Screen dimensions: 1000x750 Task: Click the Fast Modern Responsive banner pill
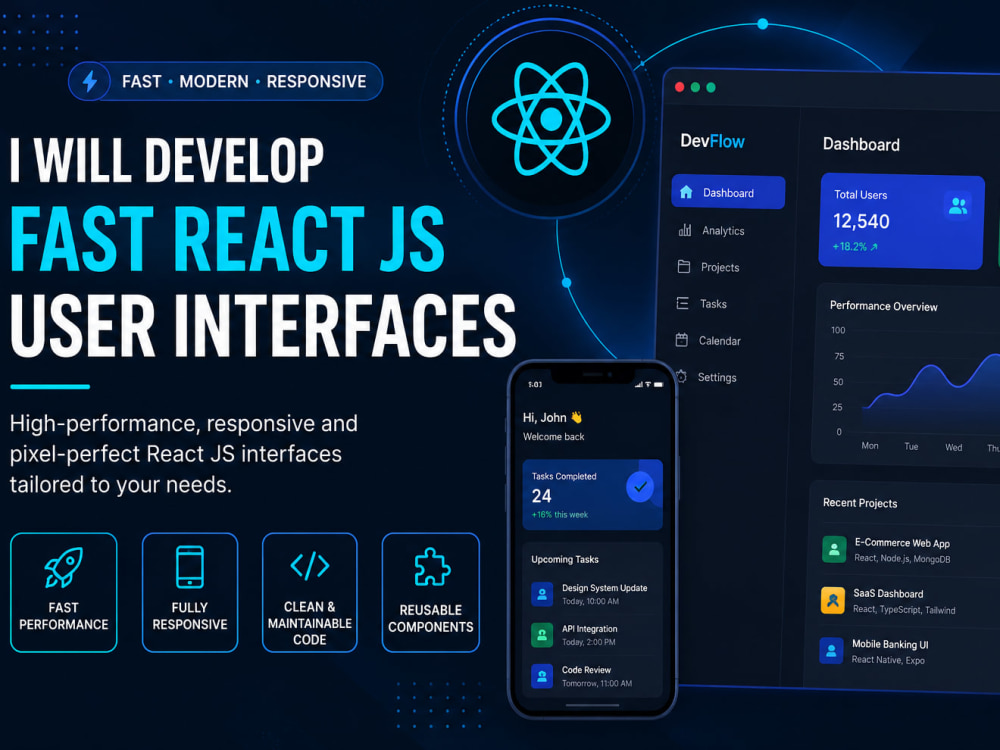[x=225, y=81]
